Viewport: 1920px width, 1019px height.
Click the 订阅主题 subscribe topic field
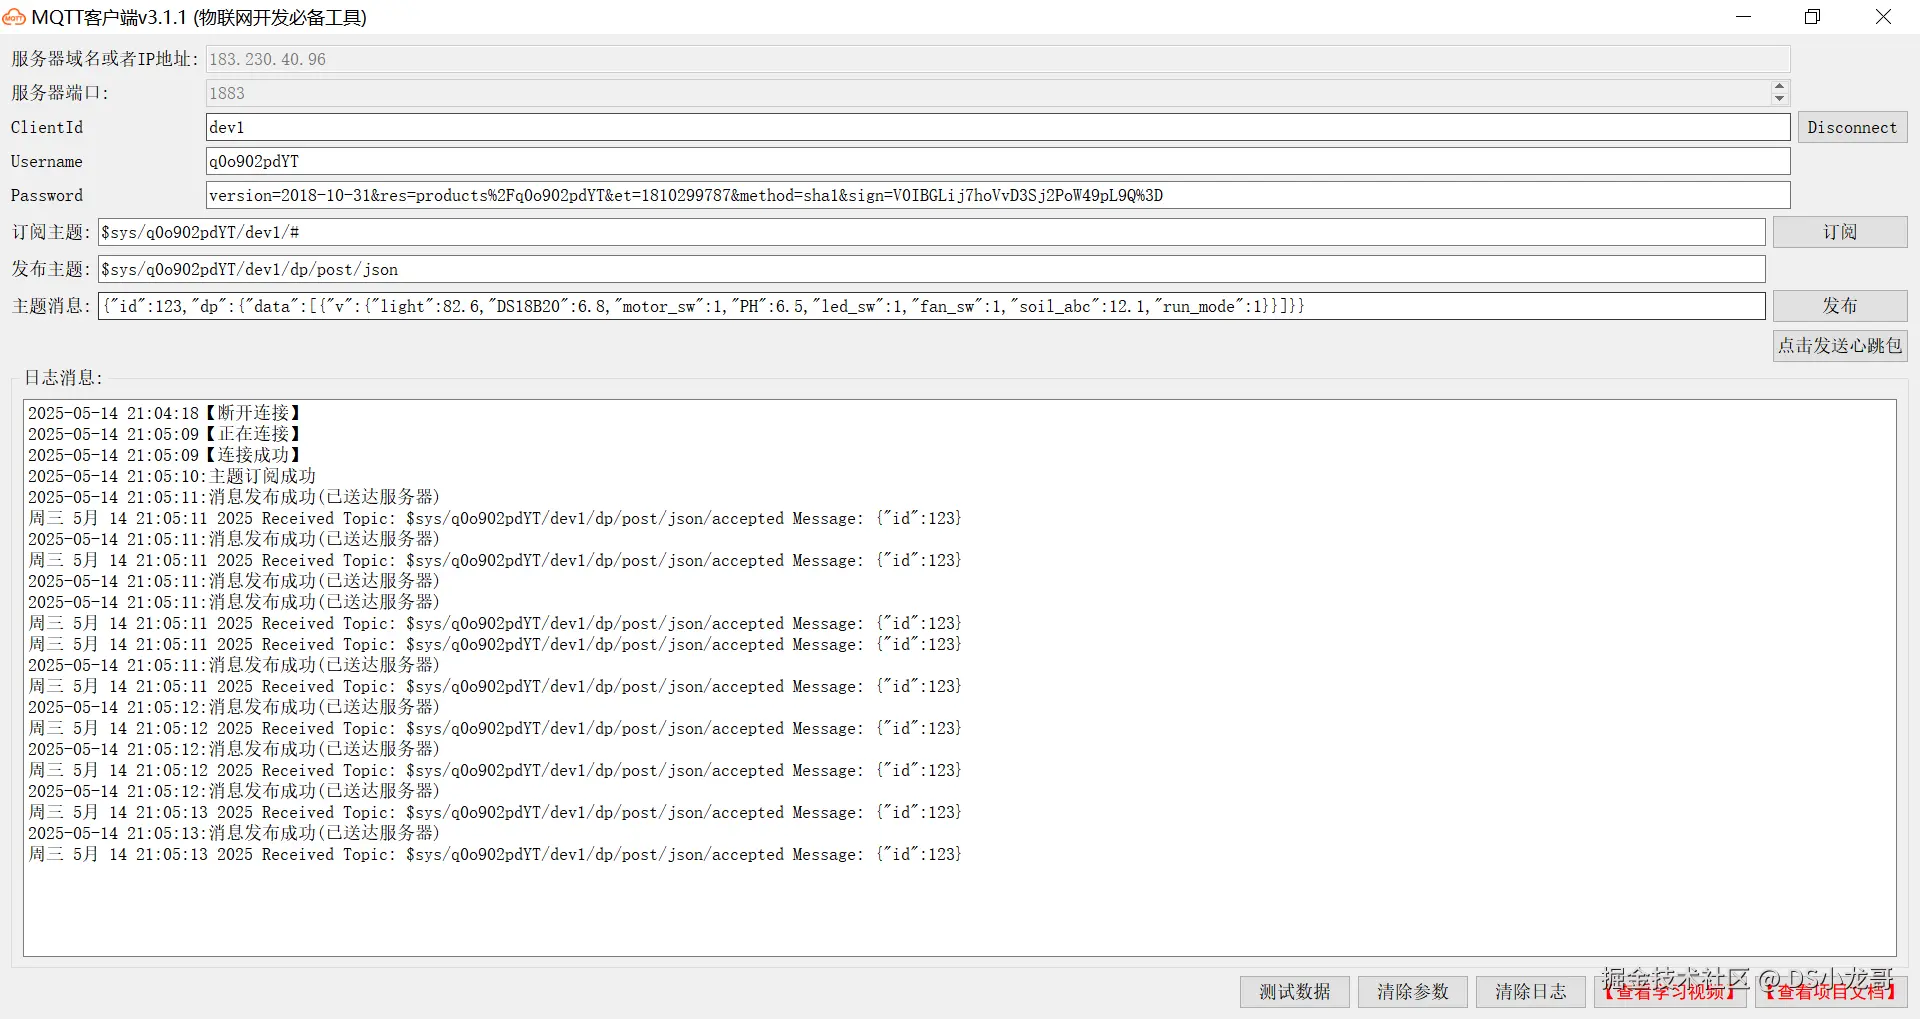931,232
